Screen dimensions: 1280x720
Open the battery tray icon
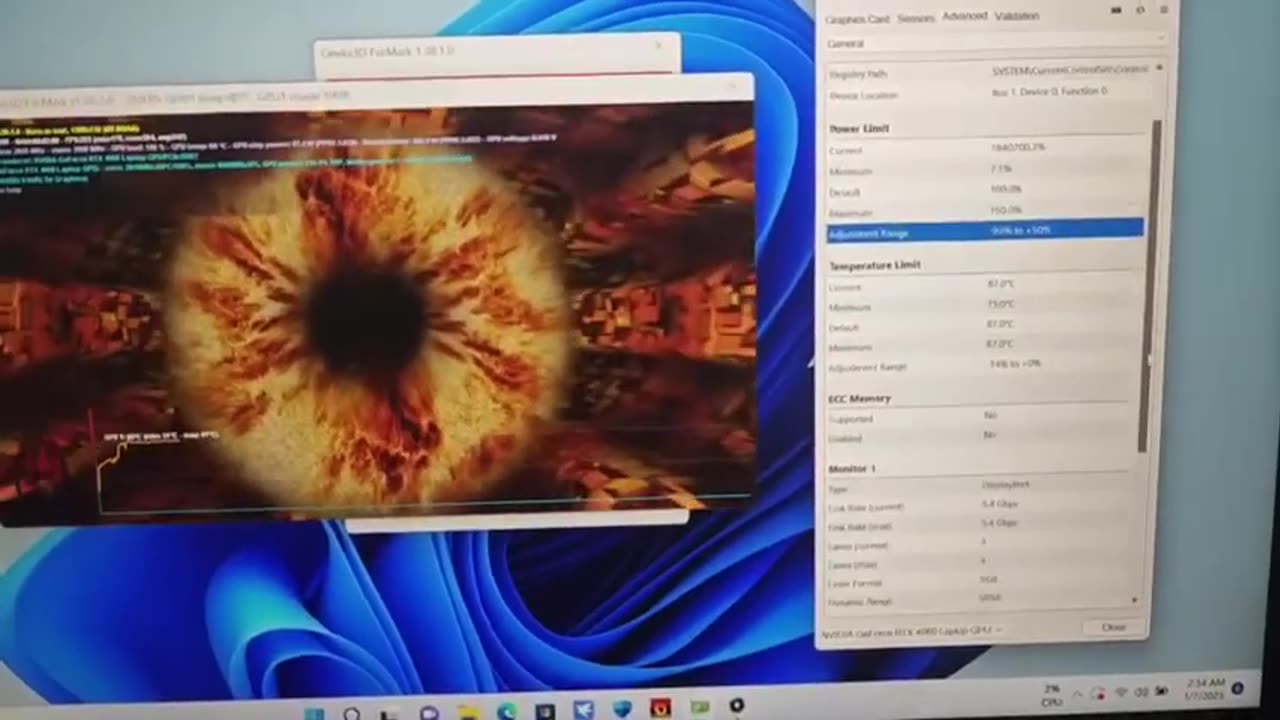[x=1161, y=690]
